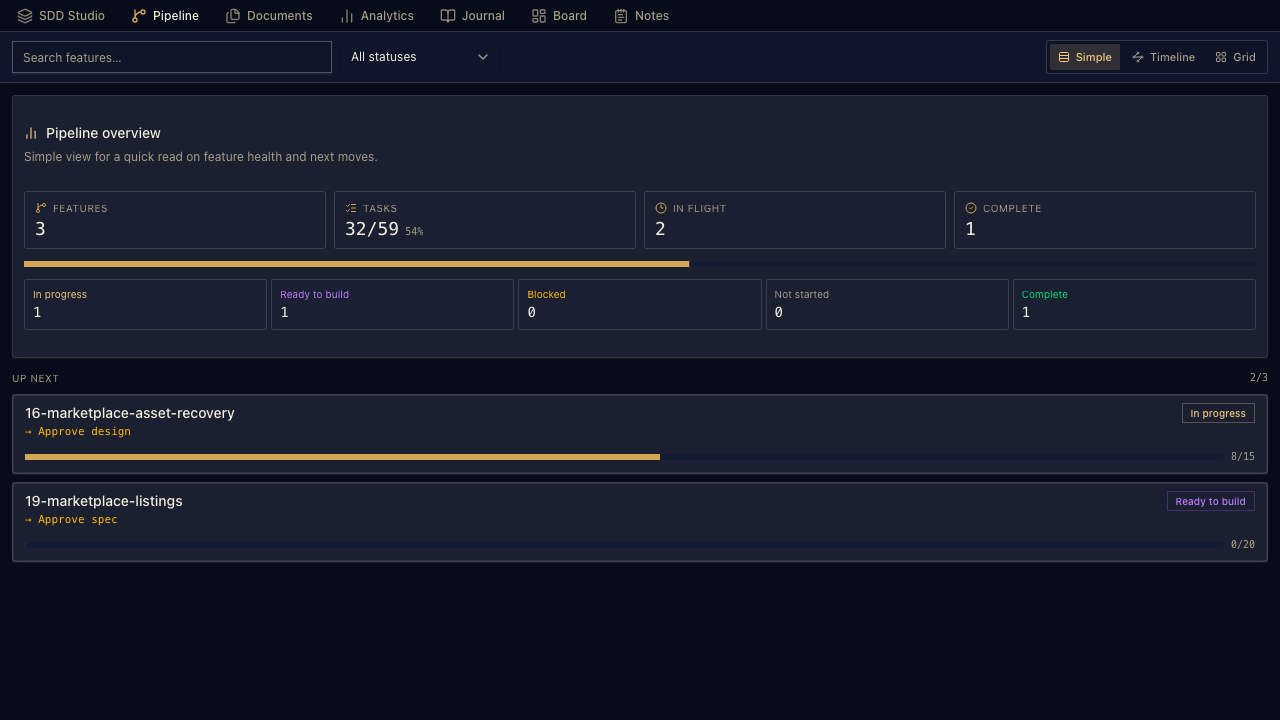The height and width of the screenshot is (720, 1280).
Task: Switch to Timeline view mode
Action: pyautogui.click(x=1163, y=57)
